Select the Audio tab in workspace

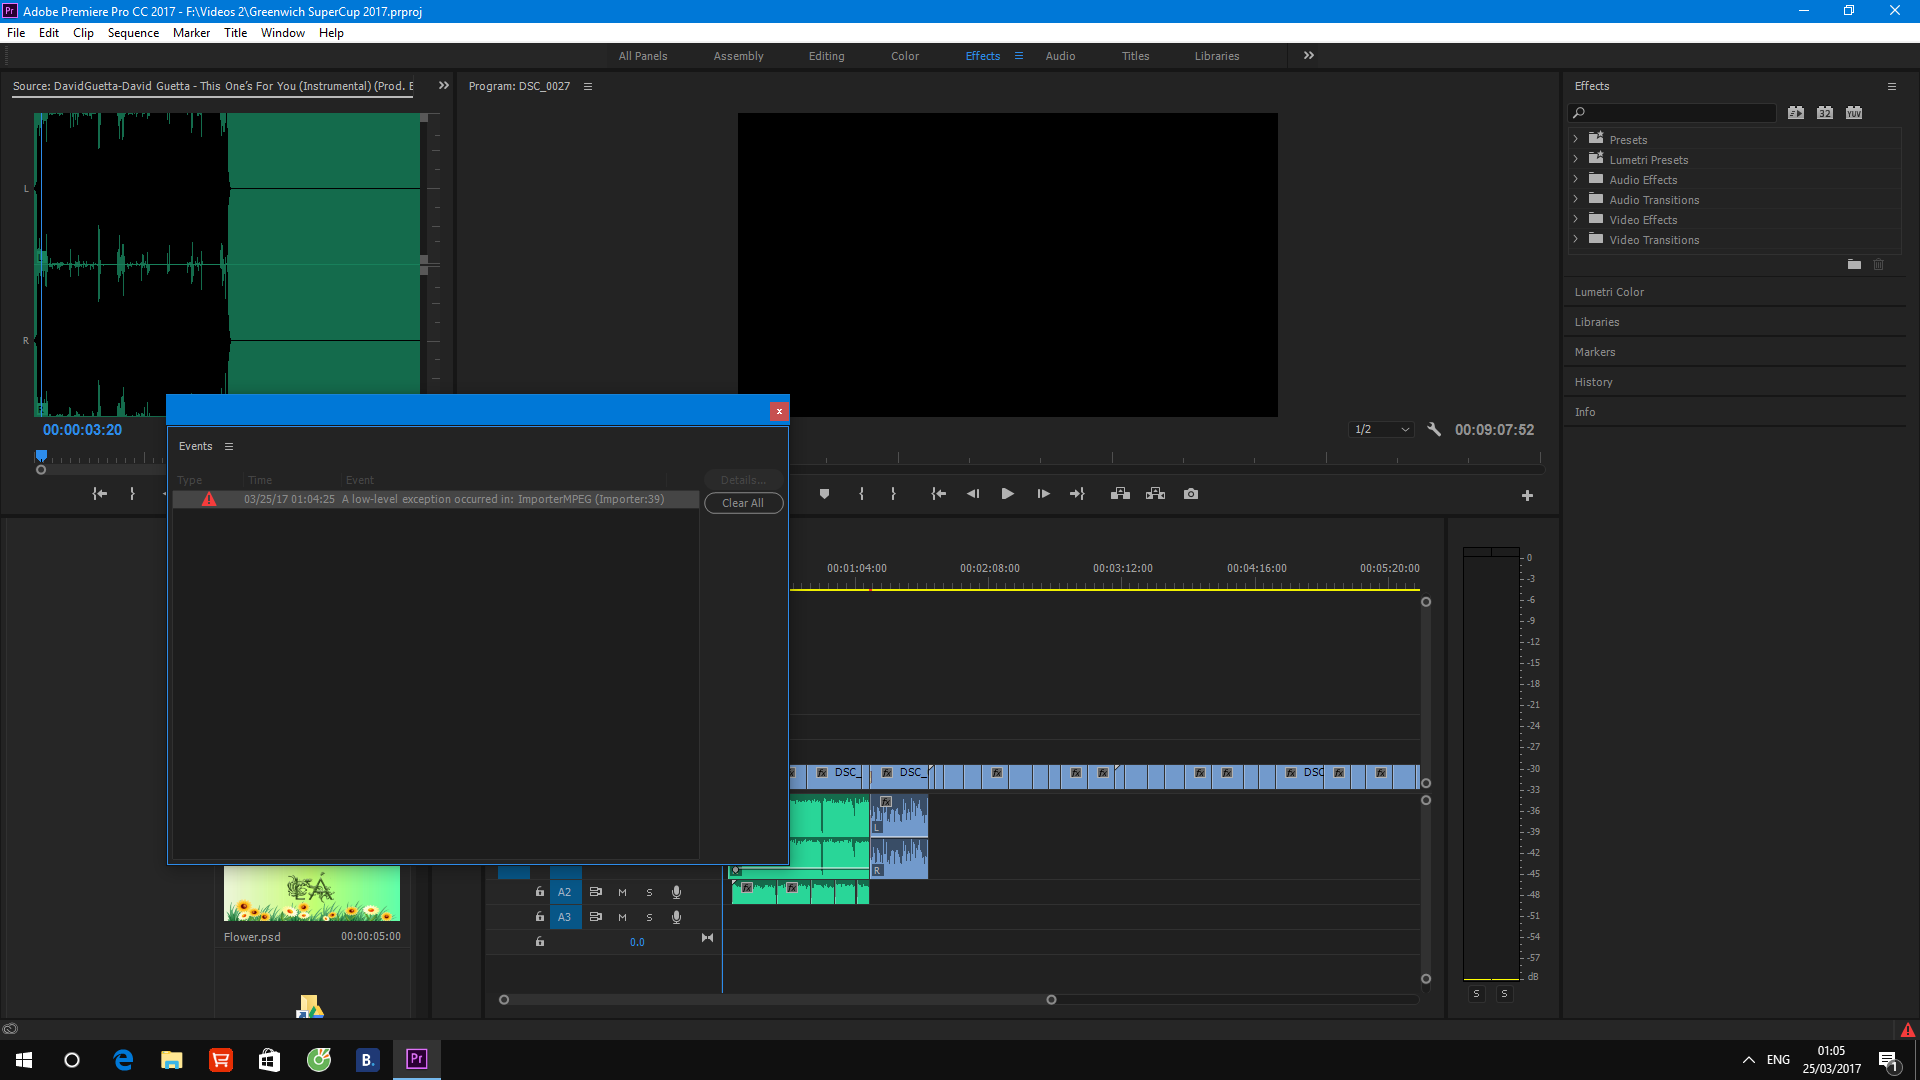coord(1059,55)
